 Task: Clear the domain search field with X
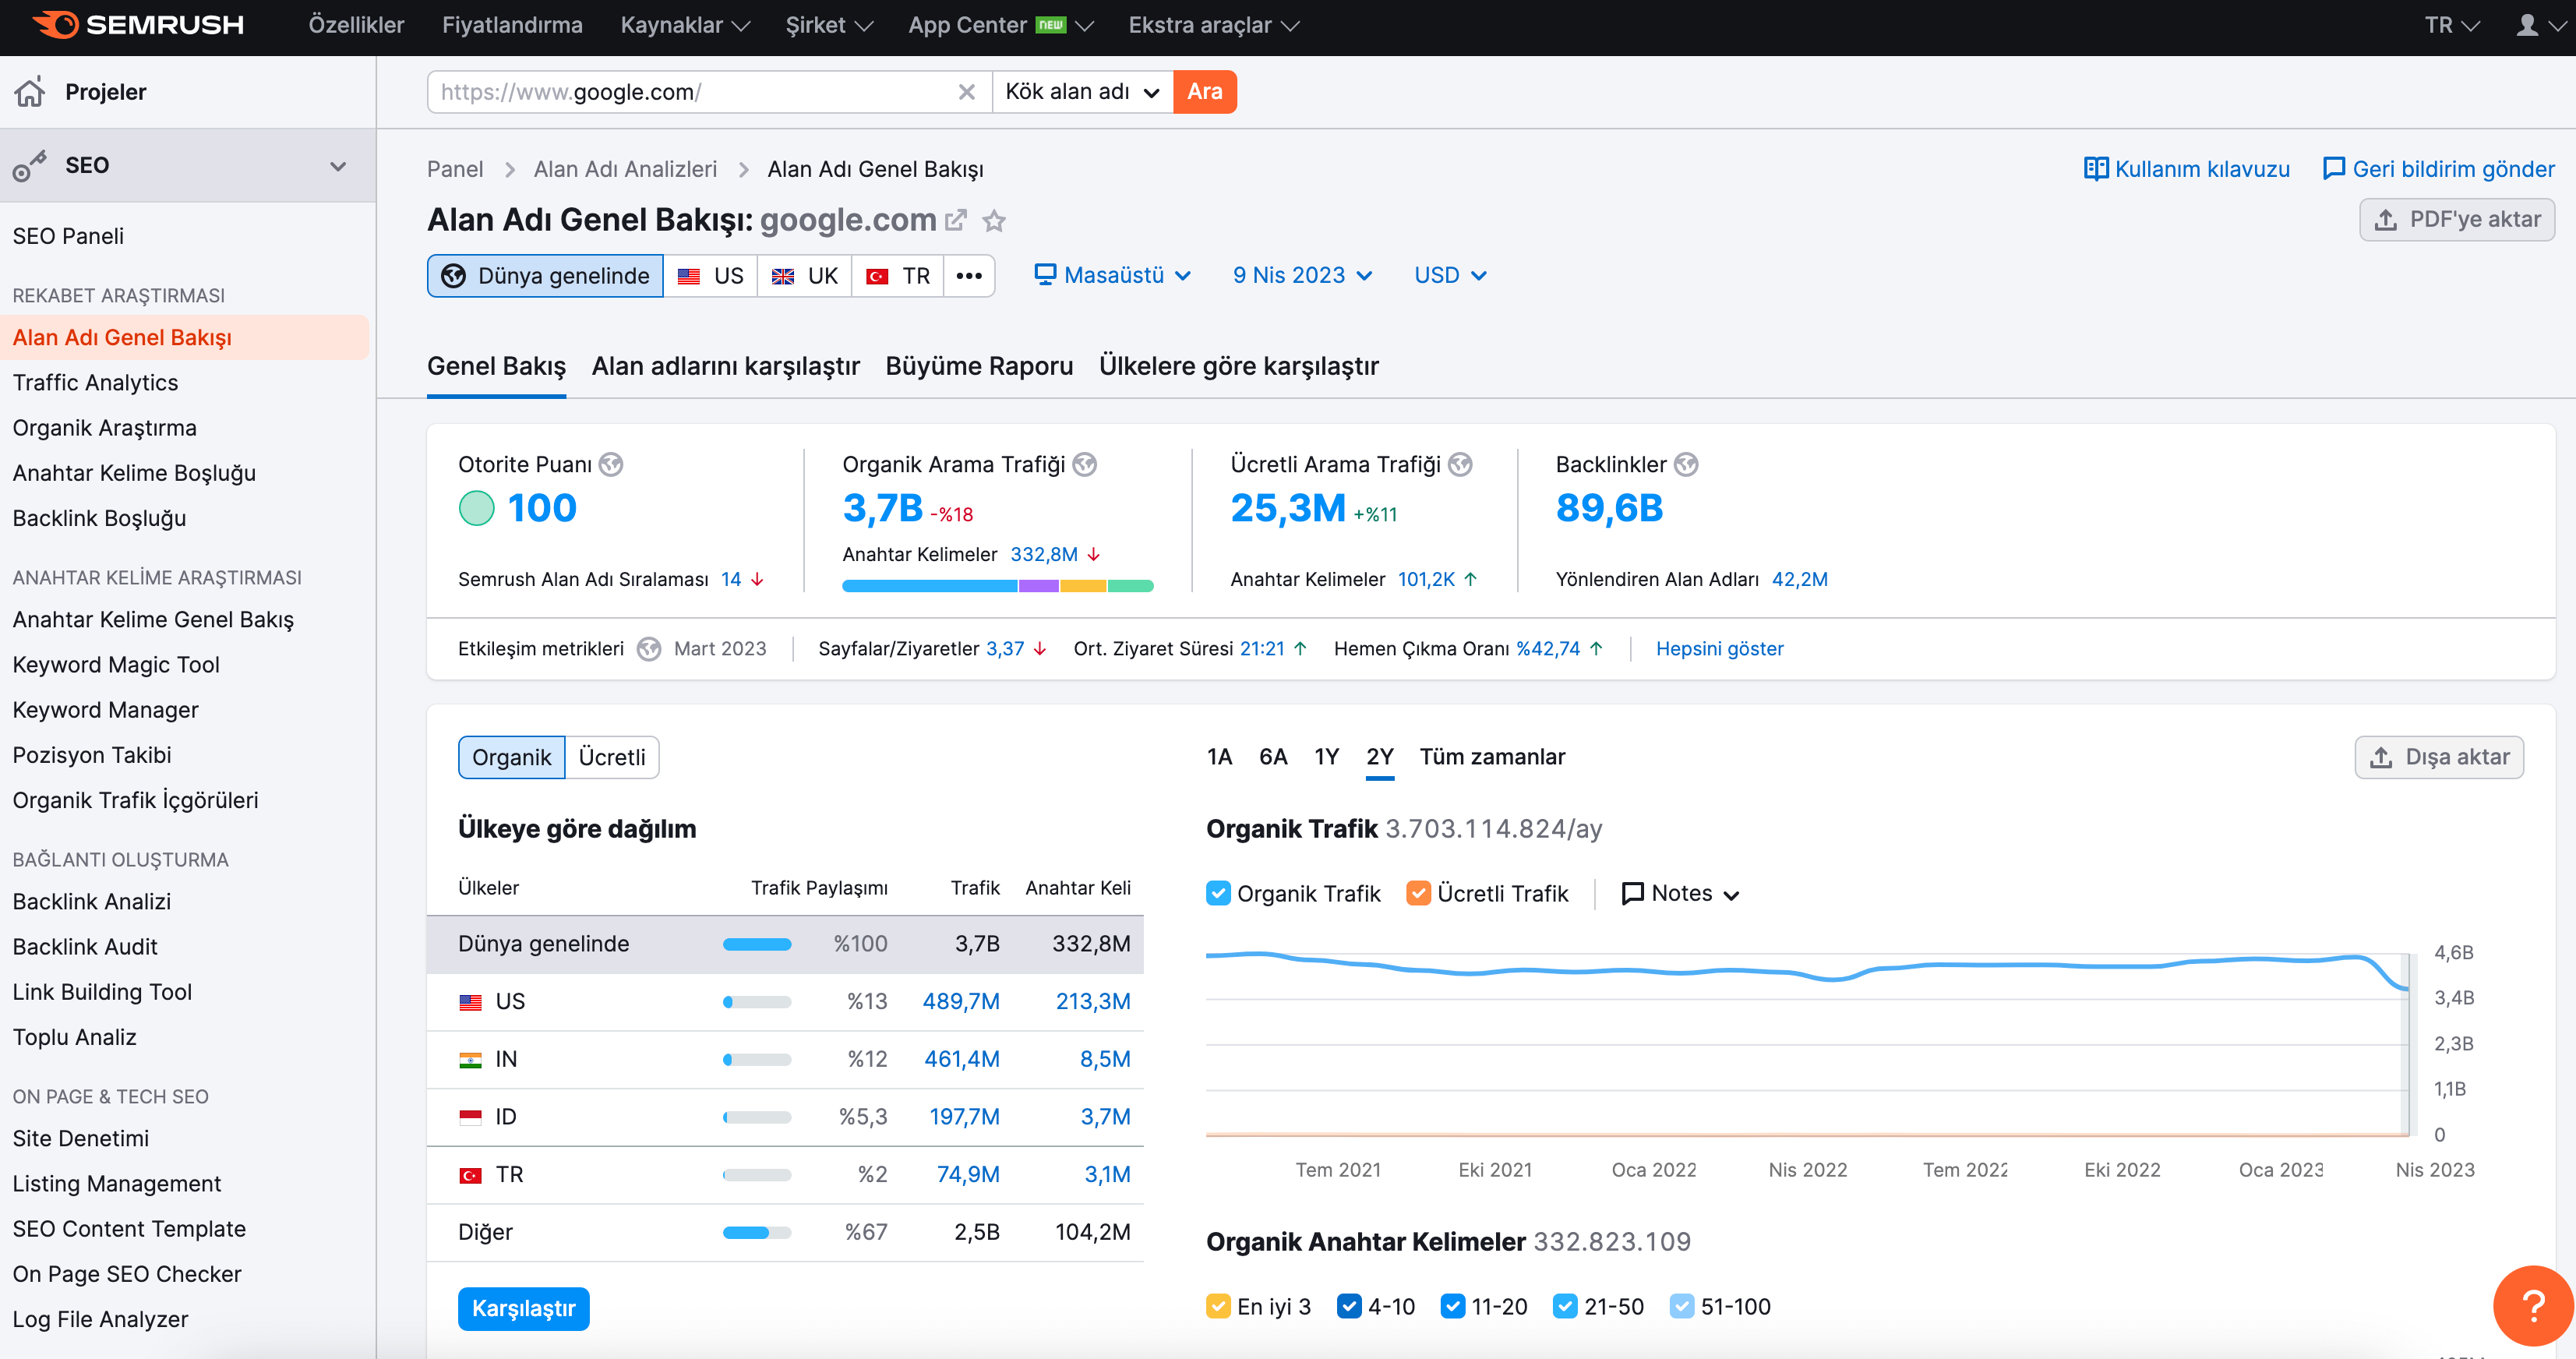tap(966, 92)
